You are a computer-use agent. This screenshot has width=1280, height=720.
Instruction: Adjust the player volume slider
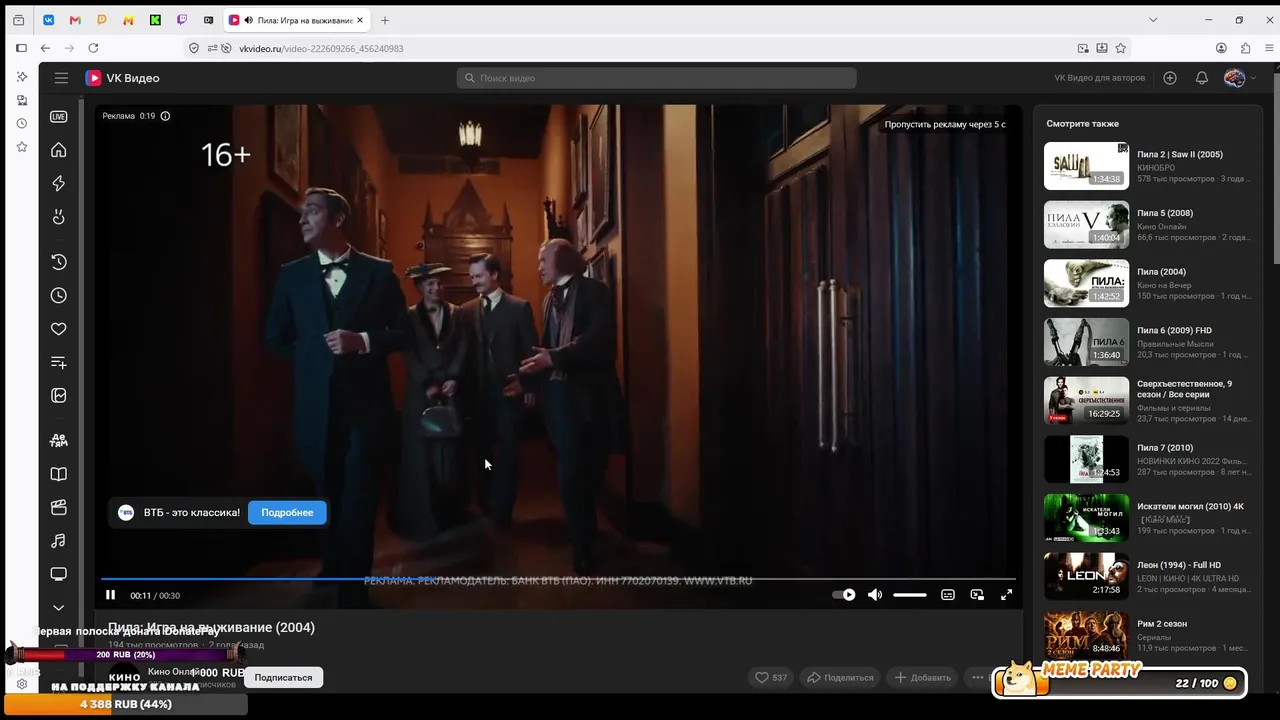coord(910,595)
